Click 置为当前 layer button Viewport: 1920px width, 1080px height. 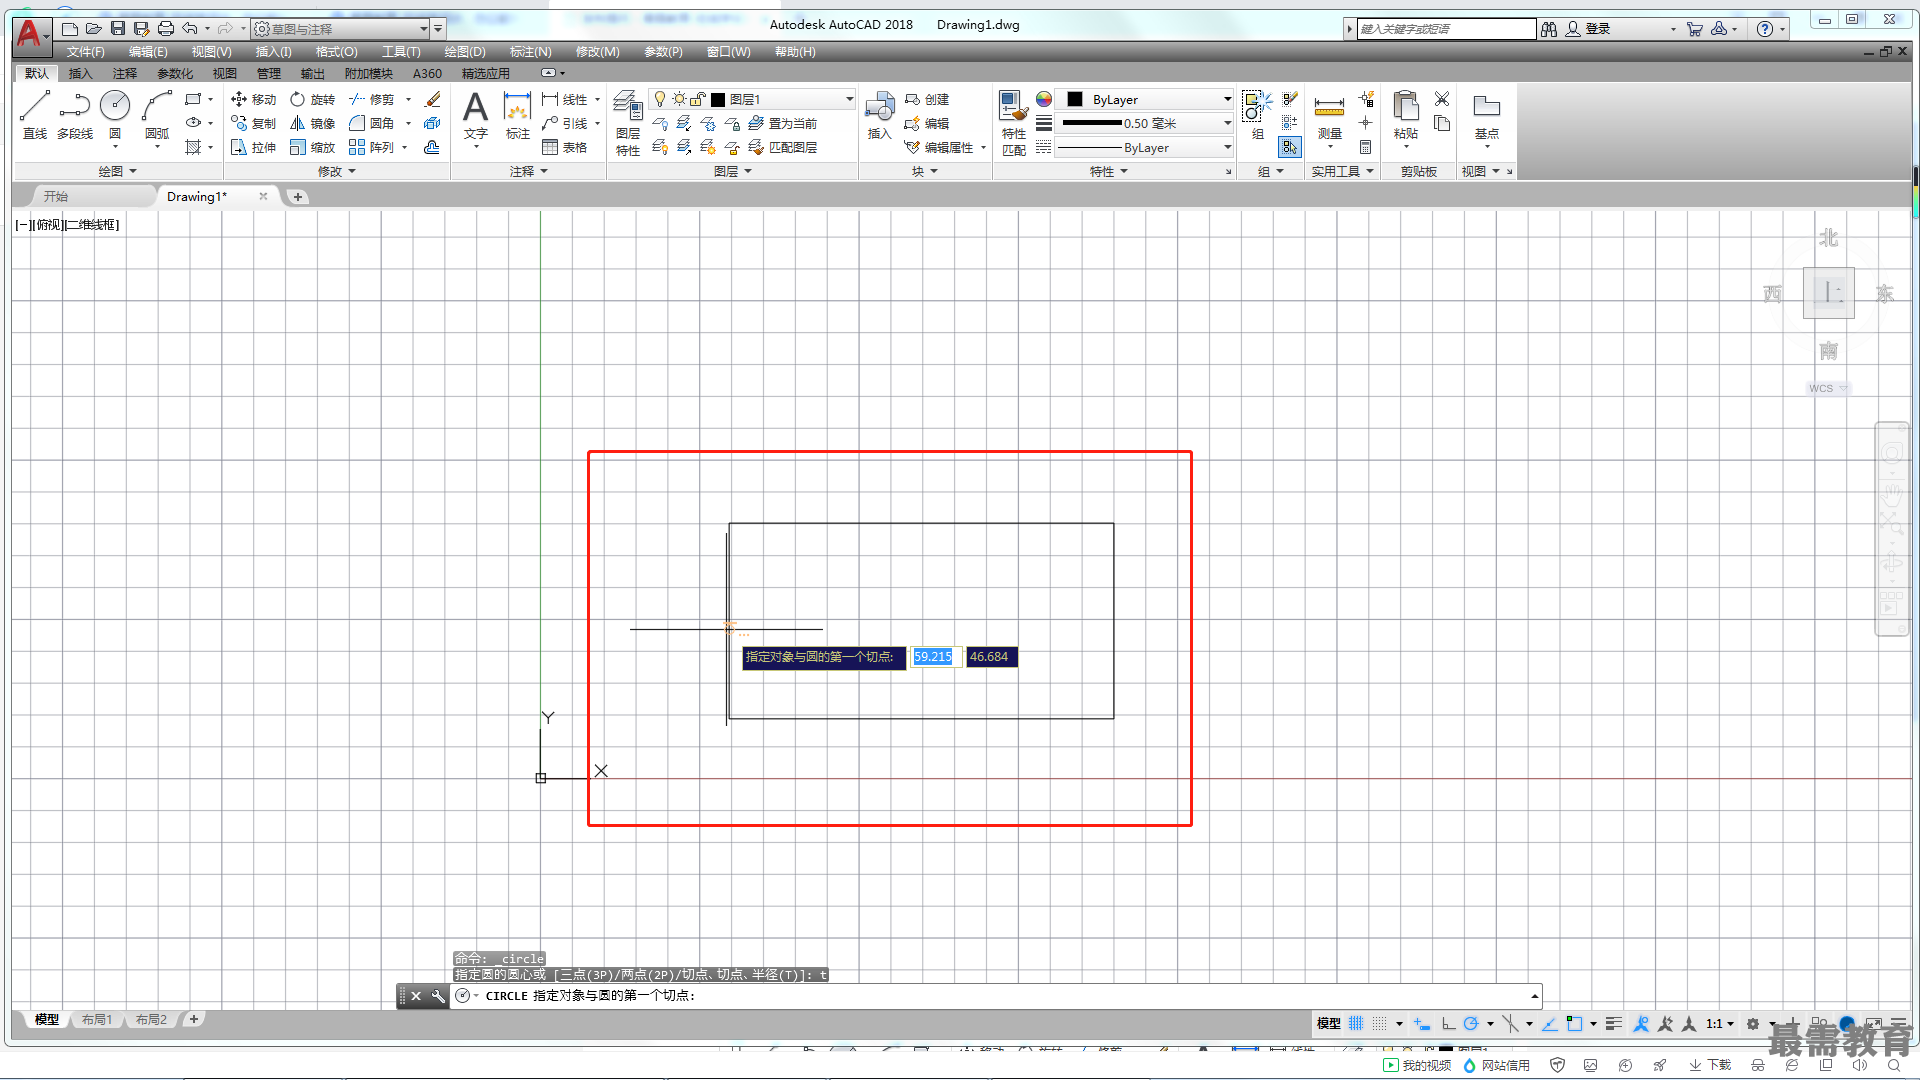click(782, 123)
